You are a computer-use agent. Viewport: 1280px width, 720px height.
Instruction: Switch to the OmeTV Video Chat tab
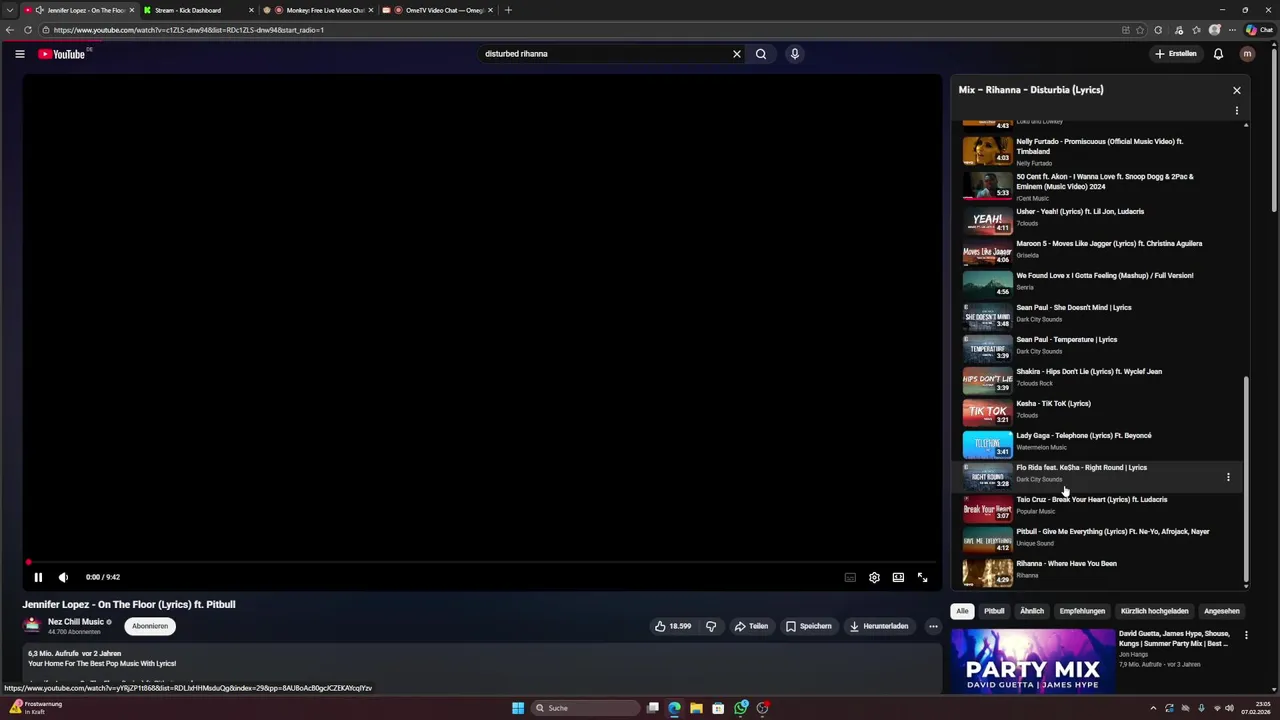[x=437, y=10]
